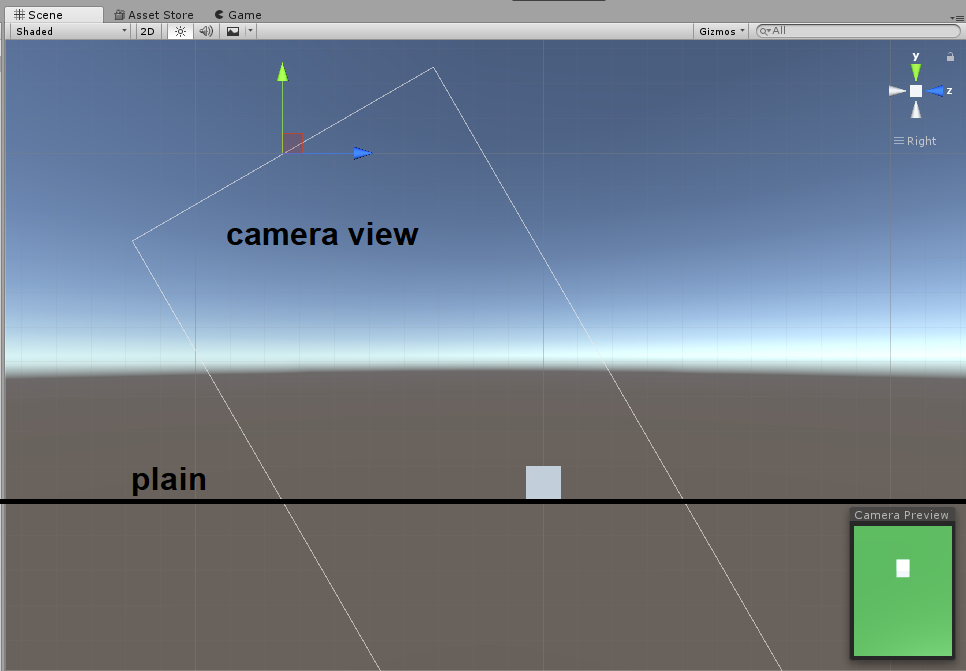The height and width of the screenshot is (671, 966).
Task: Switch to the Game tab
Action: pyautogui.click(x=238, y=15)
